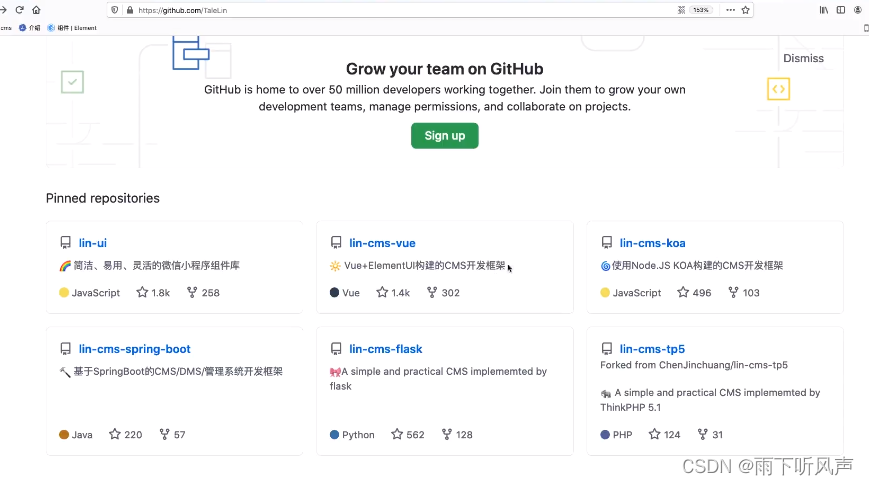The height and width of the screenshot is (485, 869).
Task: Open the 组件 | Element bookmark
Action: point(72,28)
